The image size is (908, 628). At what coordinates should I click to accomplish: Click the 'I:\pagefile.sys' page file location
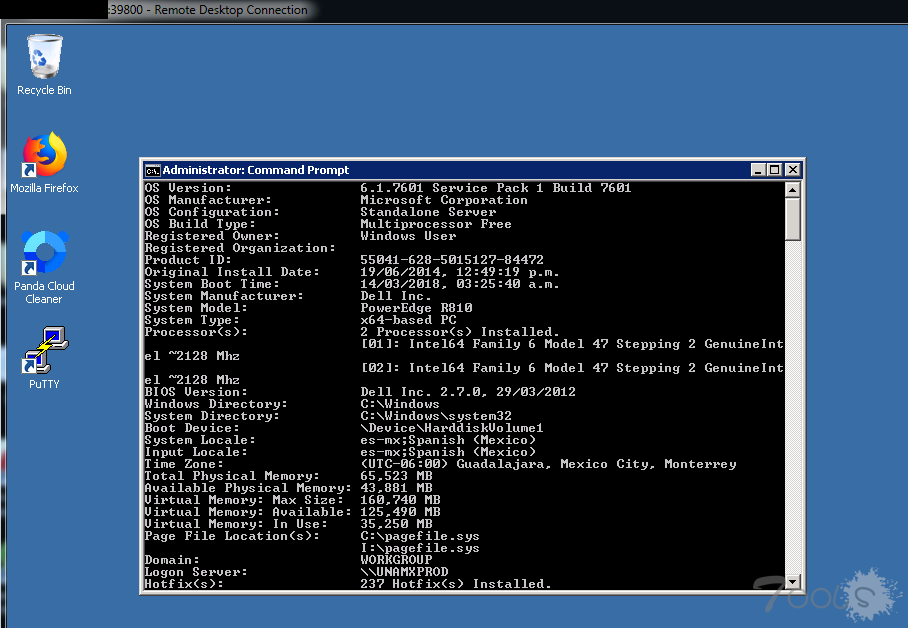(x=420, y=548)
